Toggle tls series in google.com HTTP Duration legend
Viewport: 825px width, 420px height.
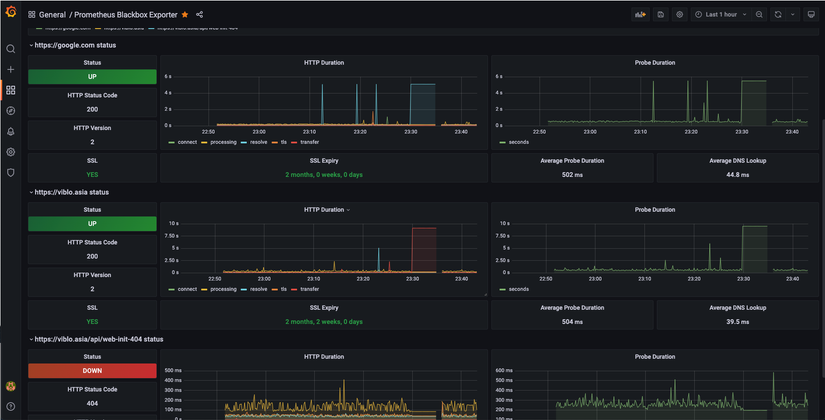[x=279, y=142]
